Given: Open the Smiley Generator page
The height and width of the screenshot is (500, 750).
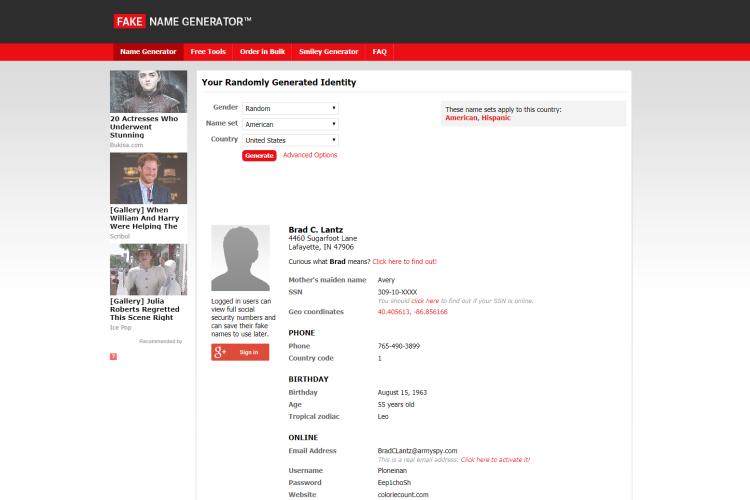Looking at the screenshot, I should pyautogui.click(x=329, y=52).
